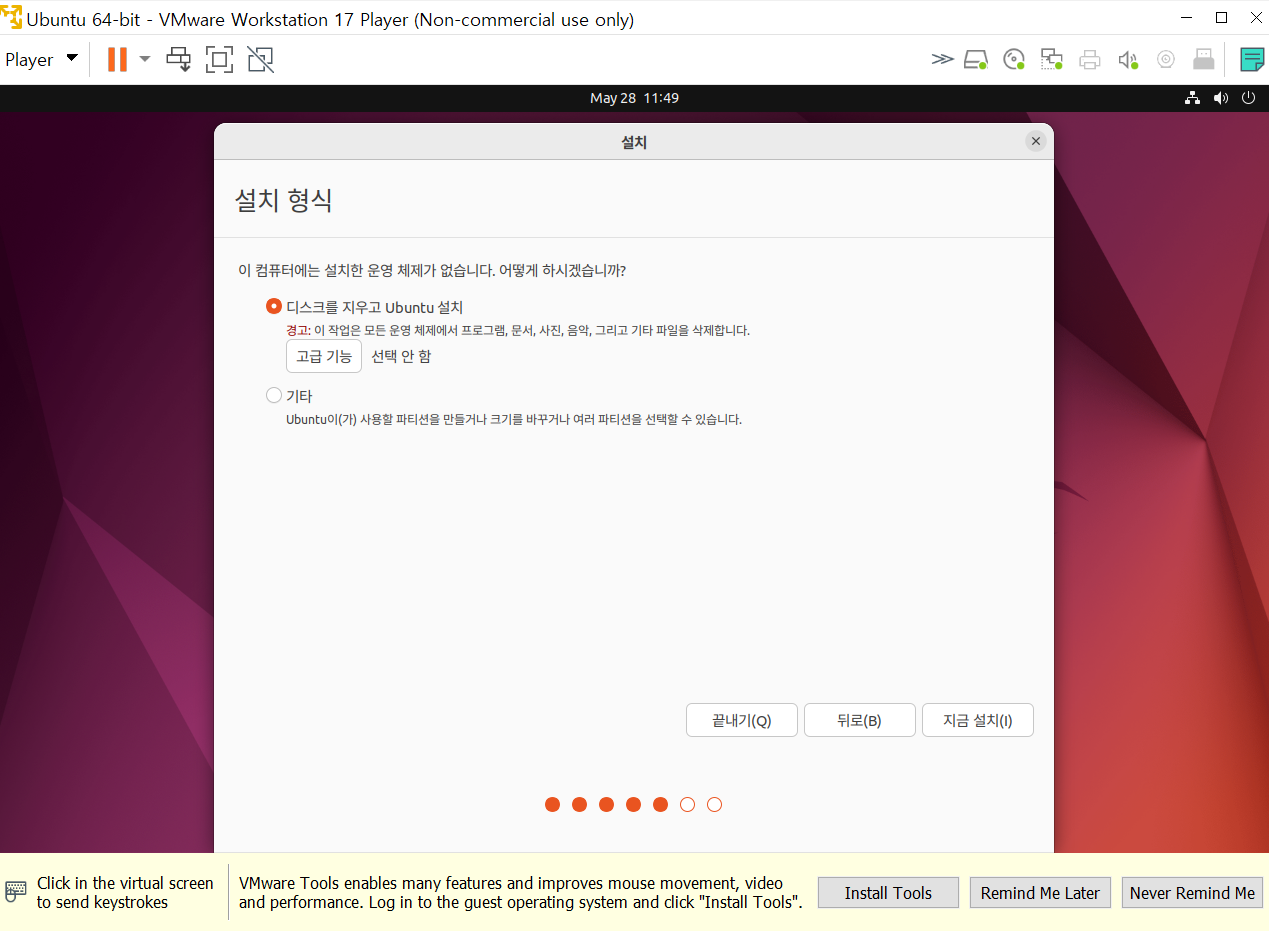This screenshot has width=1269, height=931.
Task: Click the USB device icon
Action: pyautogui.click(x=1204, y=59)
